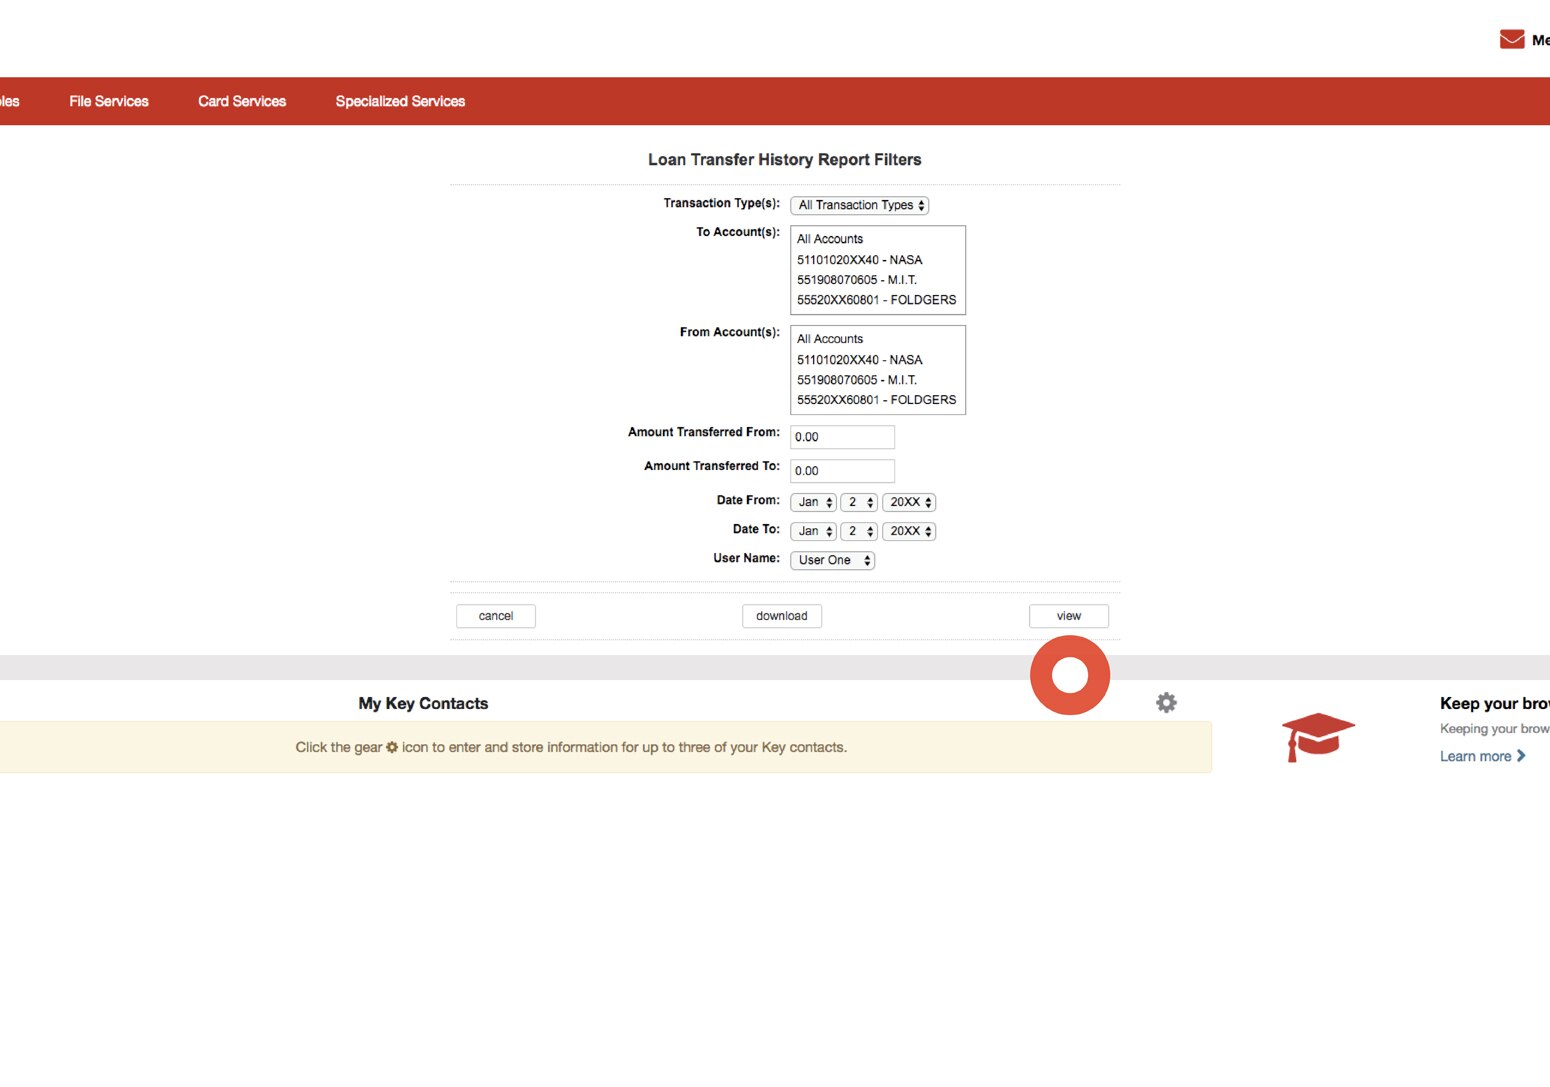Open the User Name dropdown
Image resolution: width=1550 pixels, height=1087 pixels.
[831, 560]
